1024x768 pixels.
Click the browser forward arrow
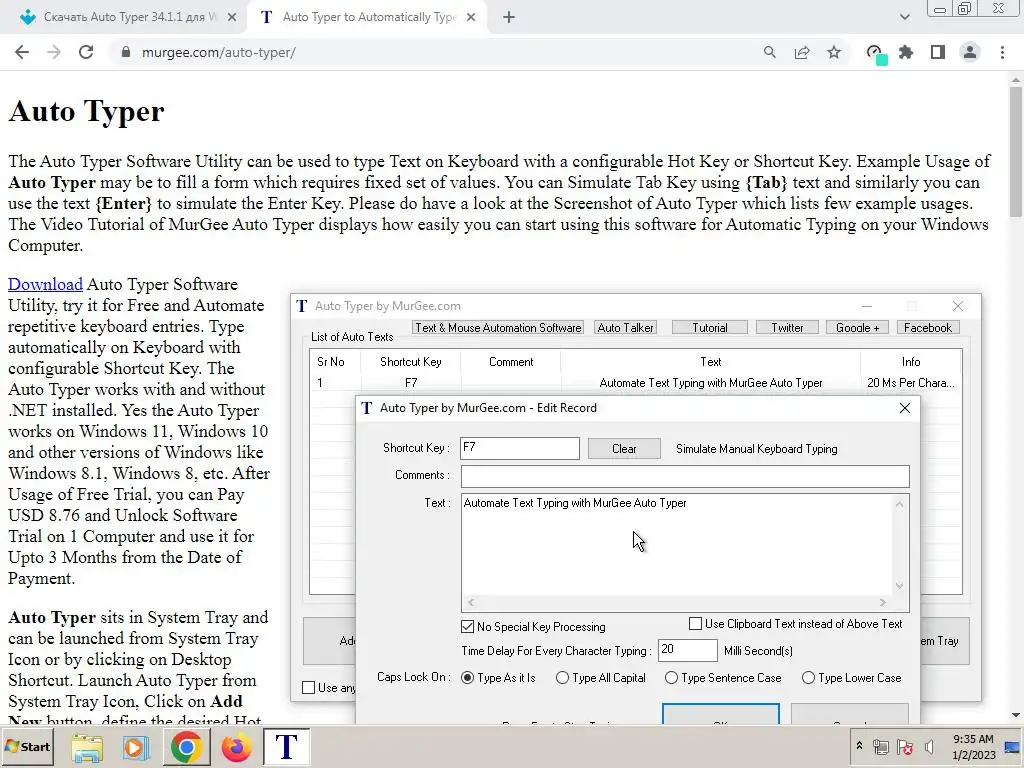point(54,52)
